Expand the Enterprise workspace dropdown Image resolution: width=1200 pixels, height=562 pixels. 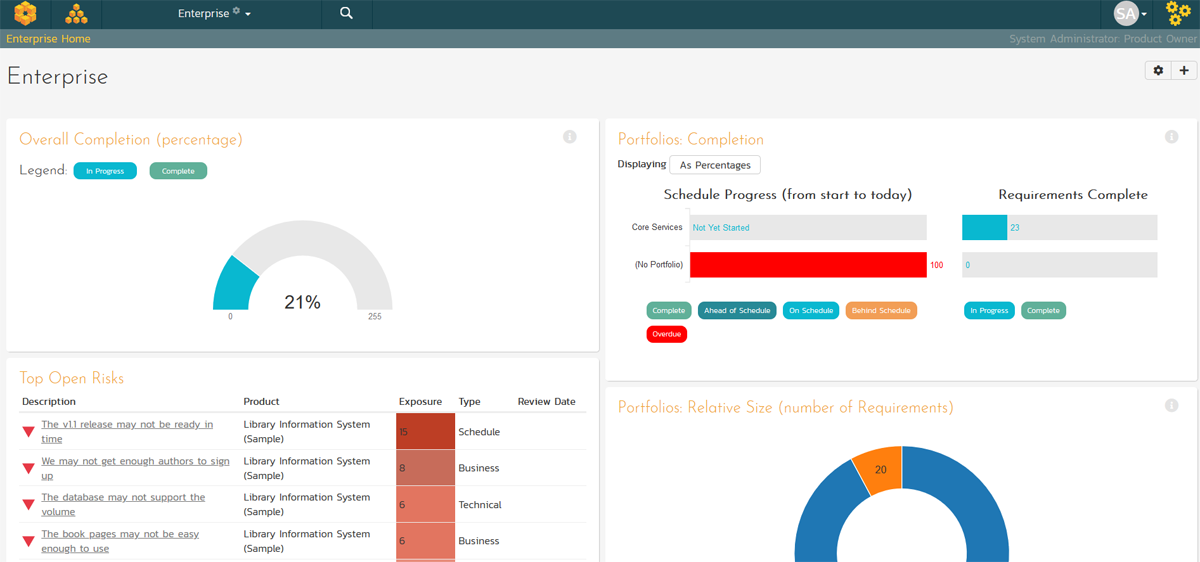(214, 14)
